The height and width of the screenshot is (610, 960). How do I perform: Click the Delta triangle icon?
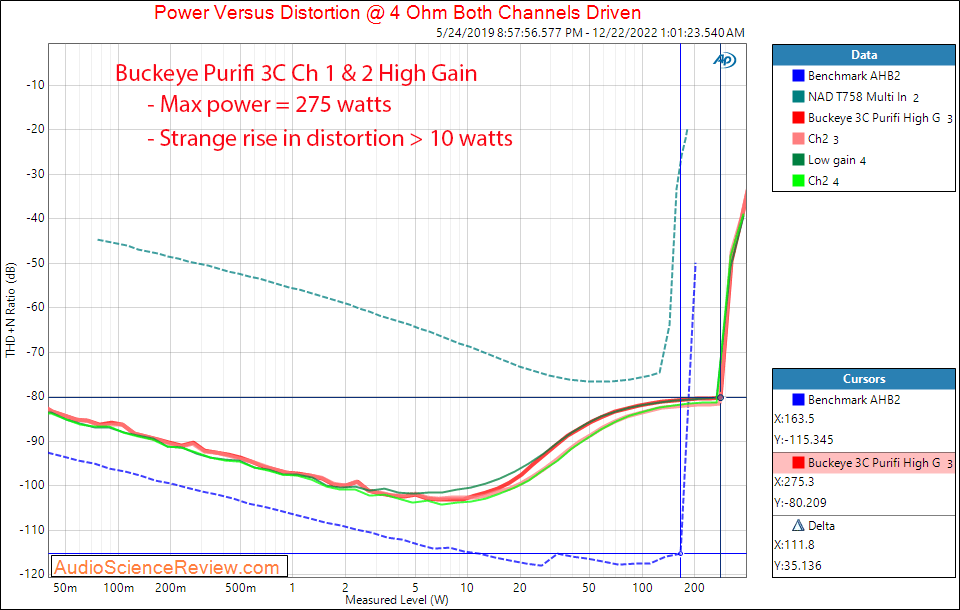click(x=798, y=525)
